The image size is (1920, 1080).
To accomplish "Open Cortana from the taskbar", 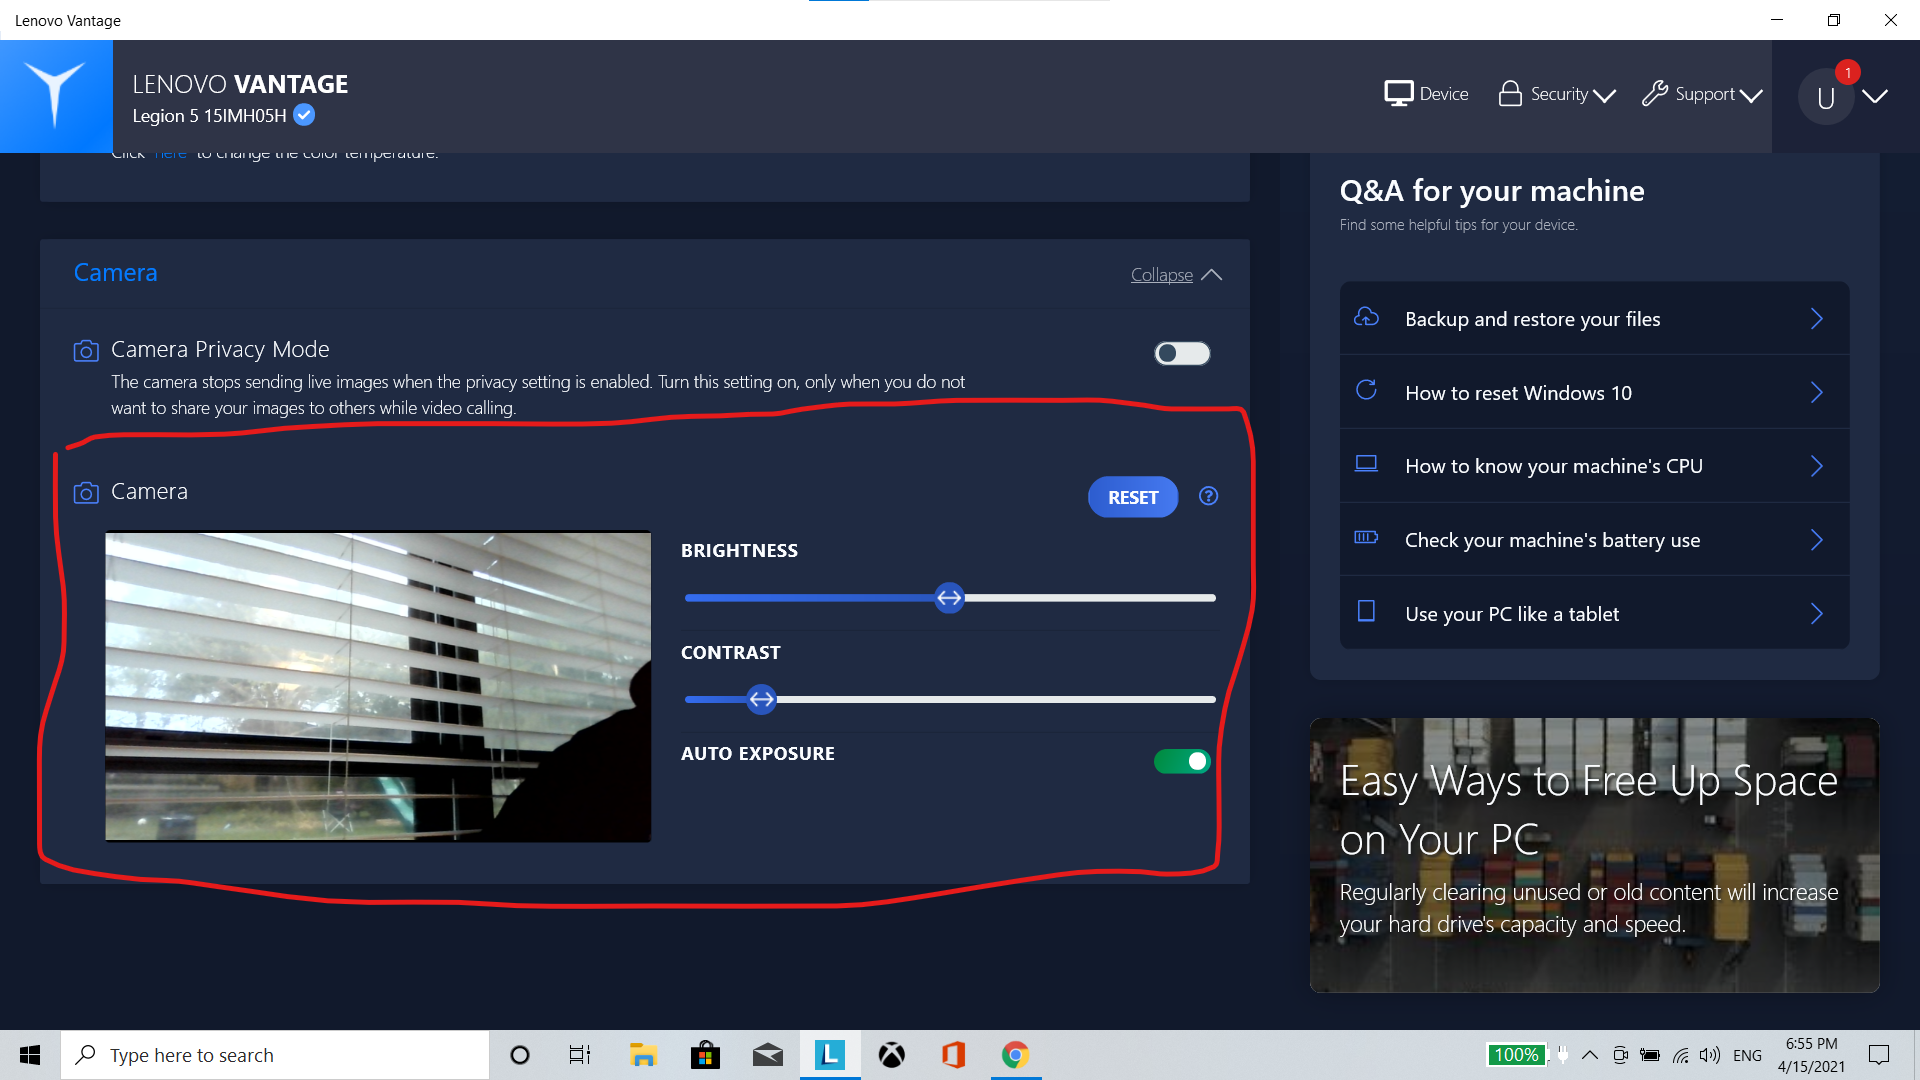I will [519, 1055].
